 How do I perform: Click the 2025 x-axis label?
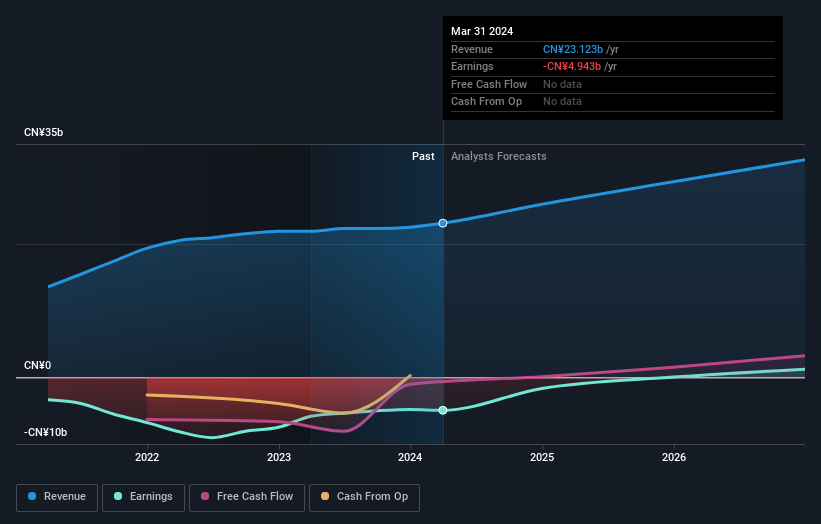pos(542,458)
